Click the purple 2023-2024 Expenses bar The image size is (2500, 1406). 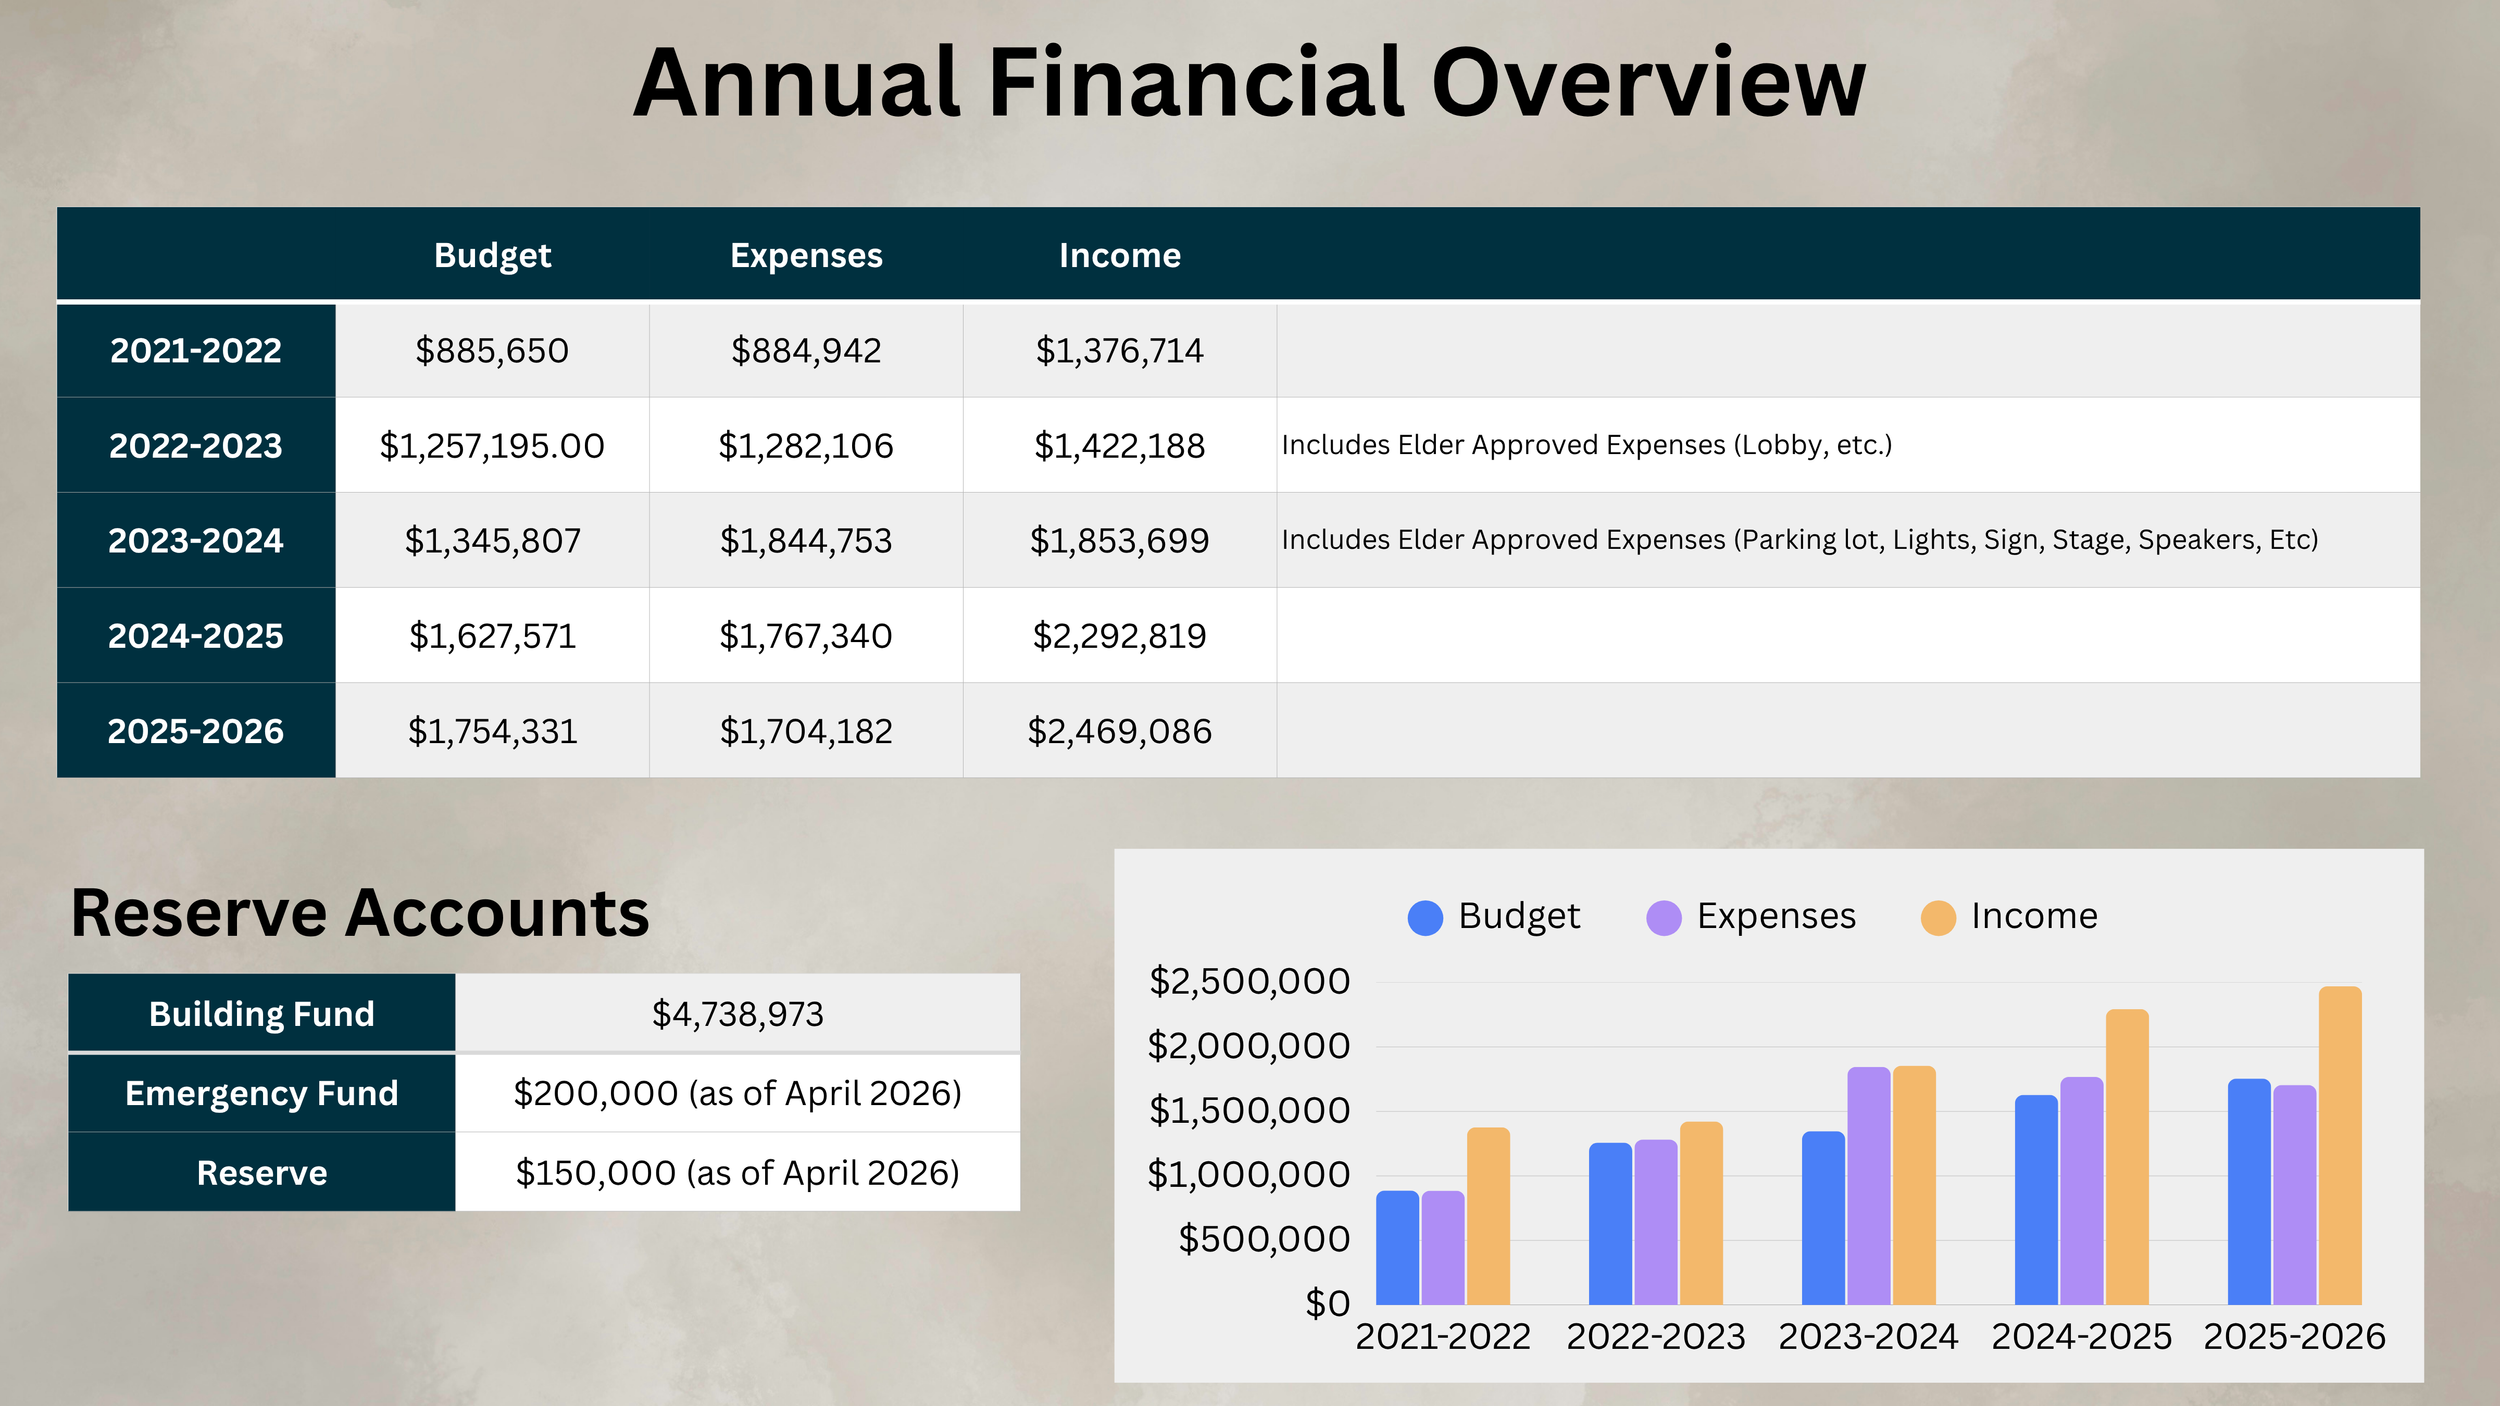[1869, 1186]
